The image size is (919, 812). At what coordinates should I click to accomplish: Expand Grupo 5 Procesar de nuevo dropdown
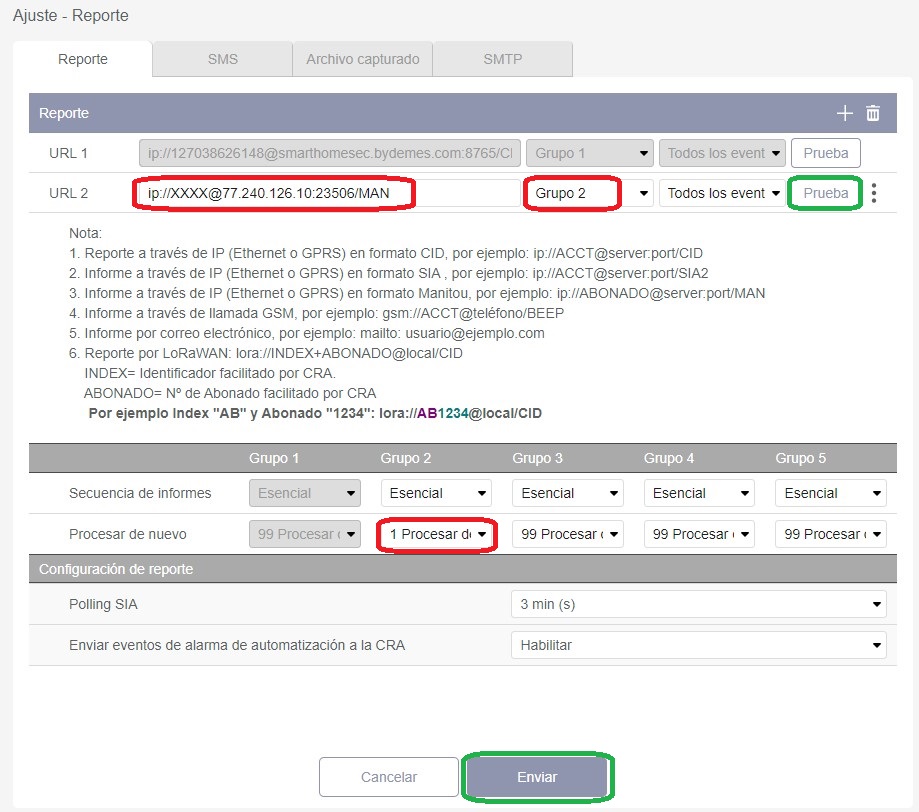click(830, 534)
